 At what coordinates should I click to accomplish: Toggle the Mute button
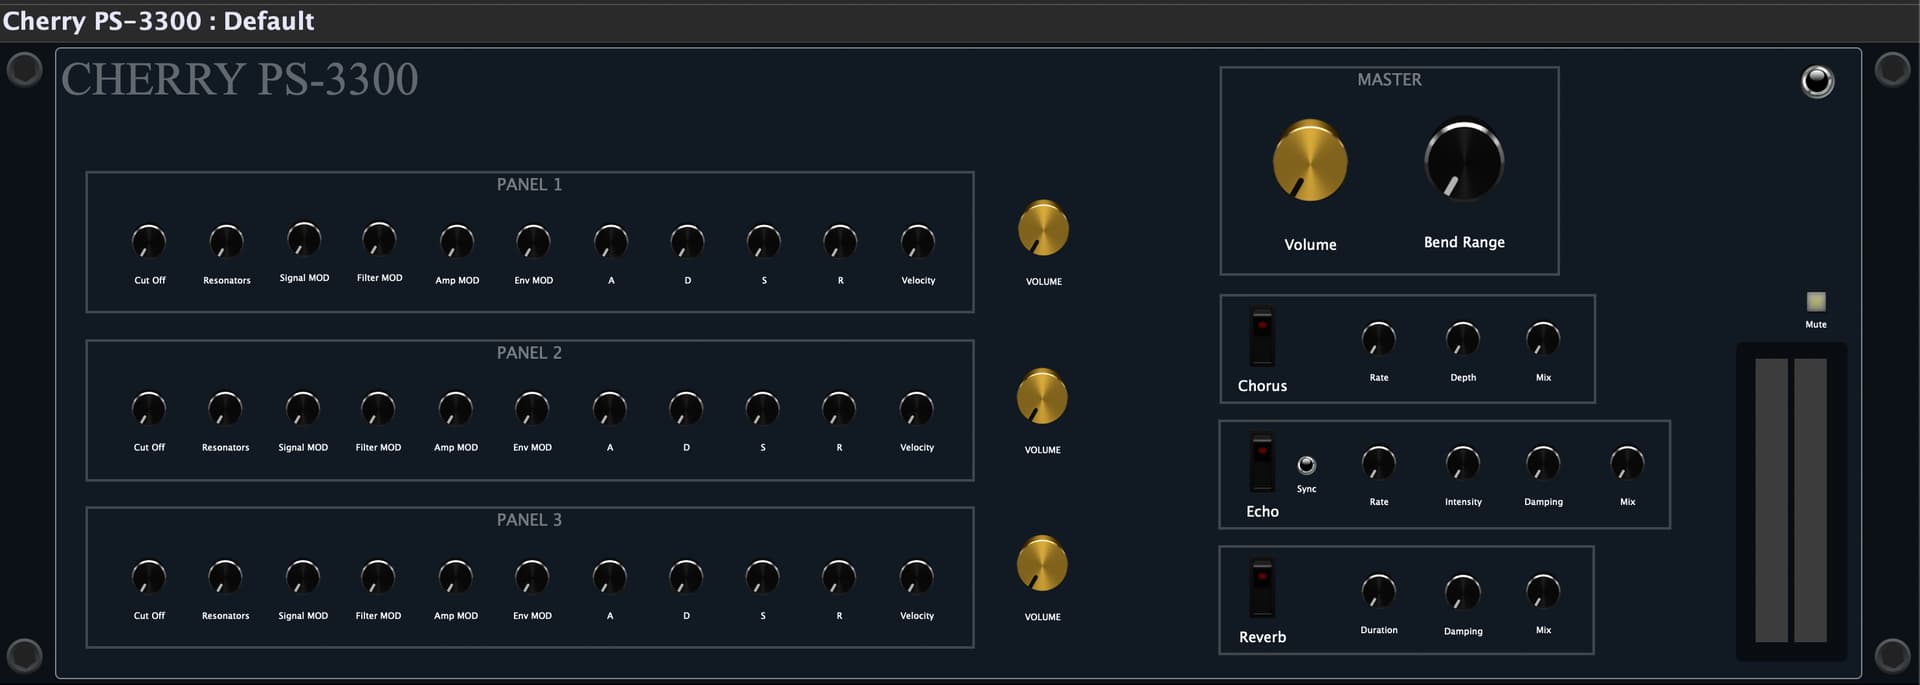tap(1816, 301)
